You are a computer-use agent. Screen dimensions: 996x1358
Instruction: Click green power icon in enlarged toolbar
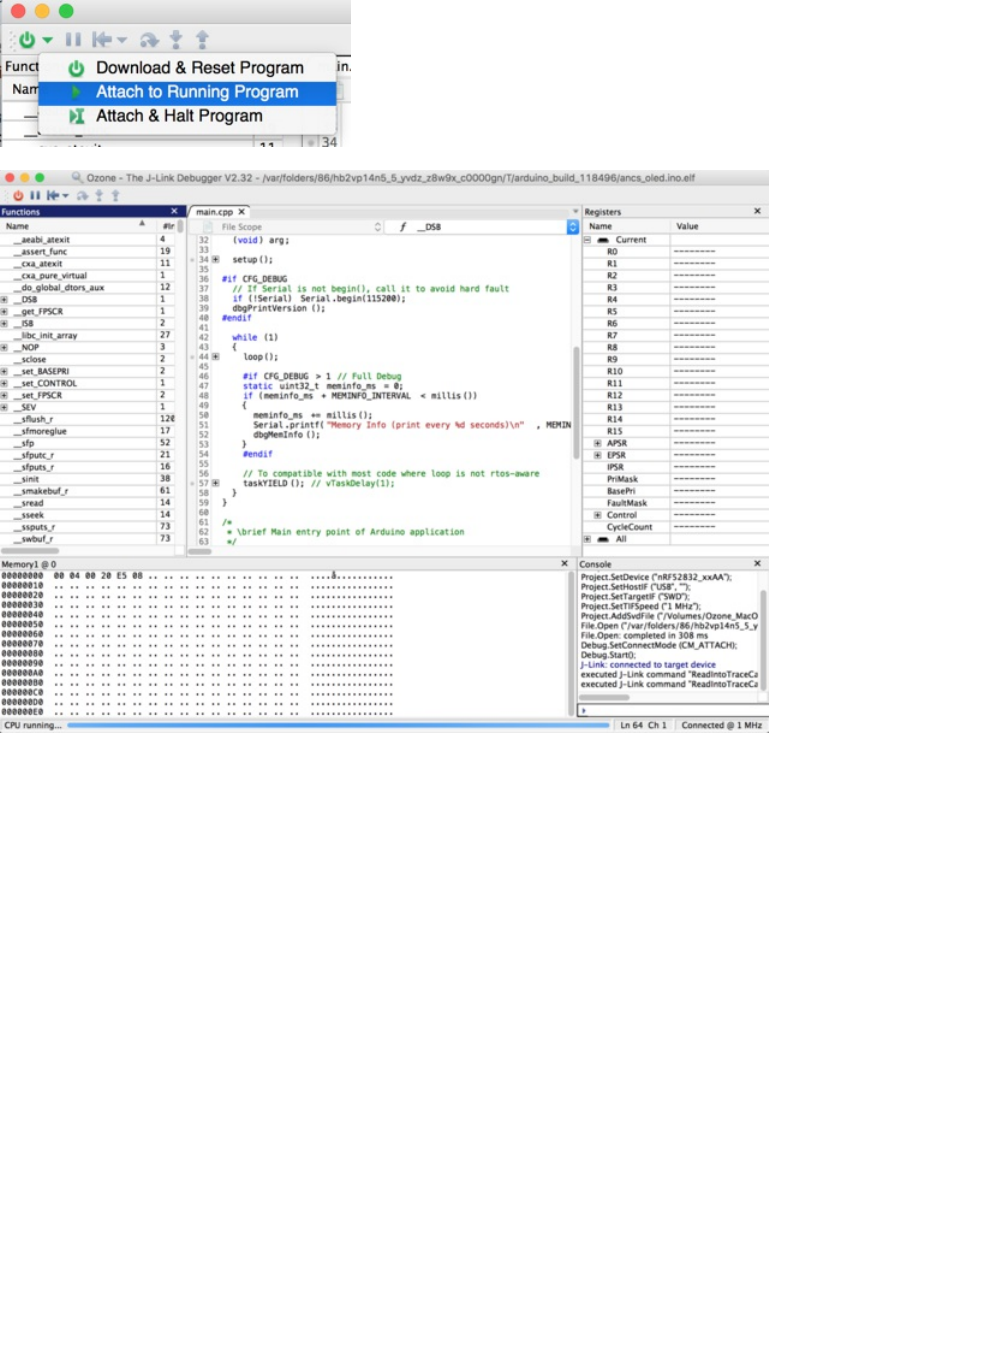(x=27, y=40)
